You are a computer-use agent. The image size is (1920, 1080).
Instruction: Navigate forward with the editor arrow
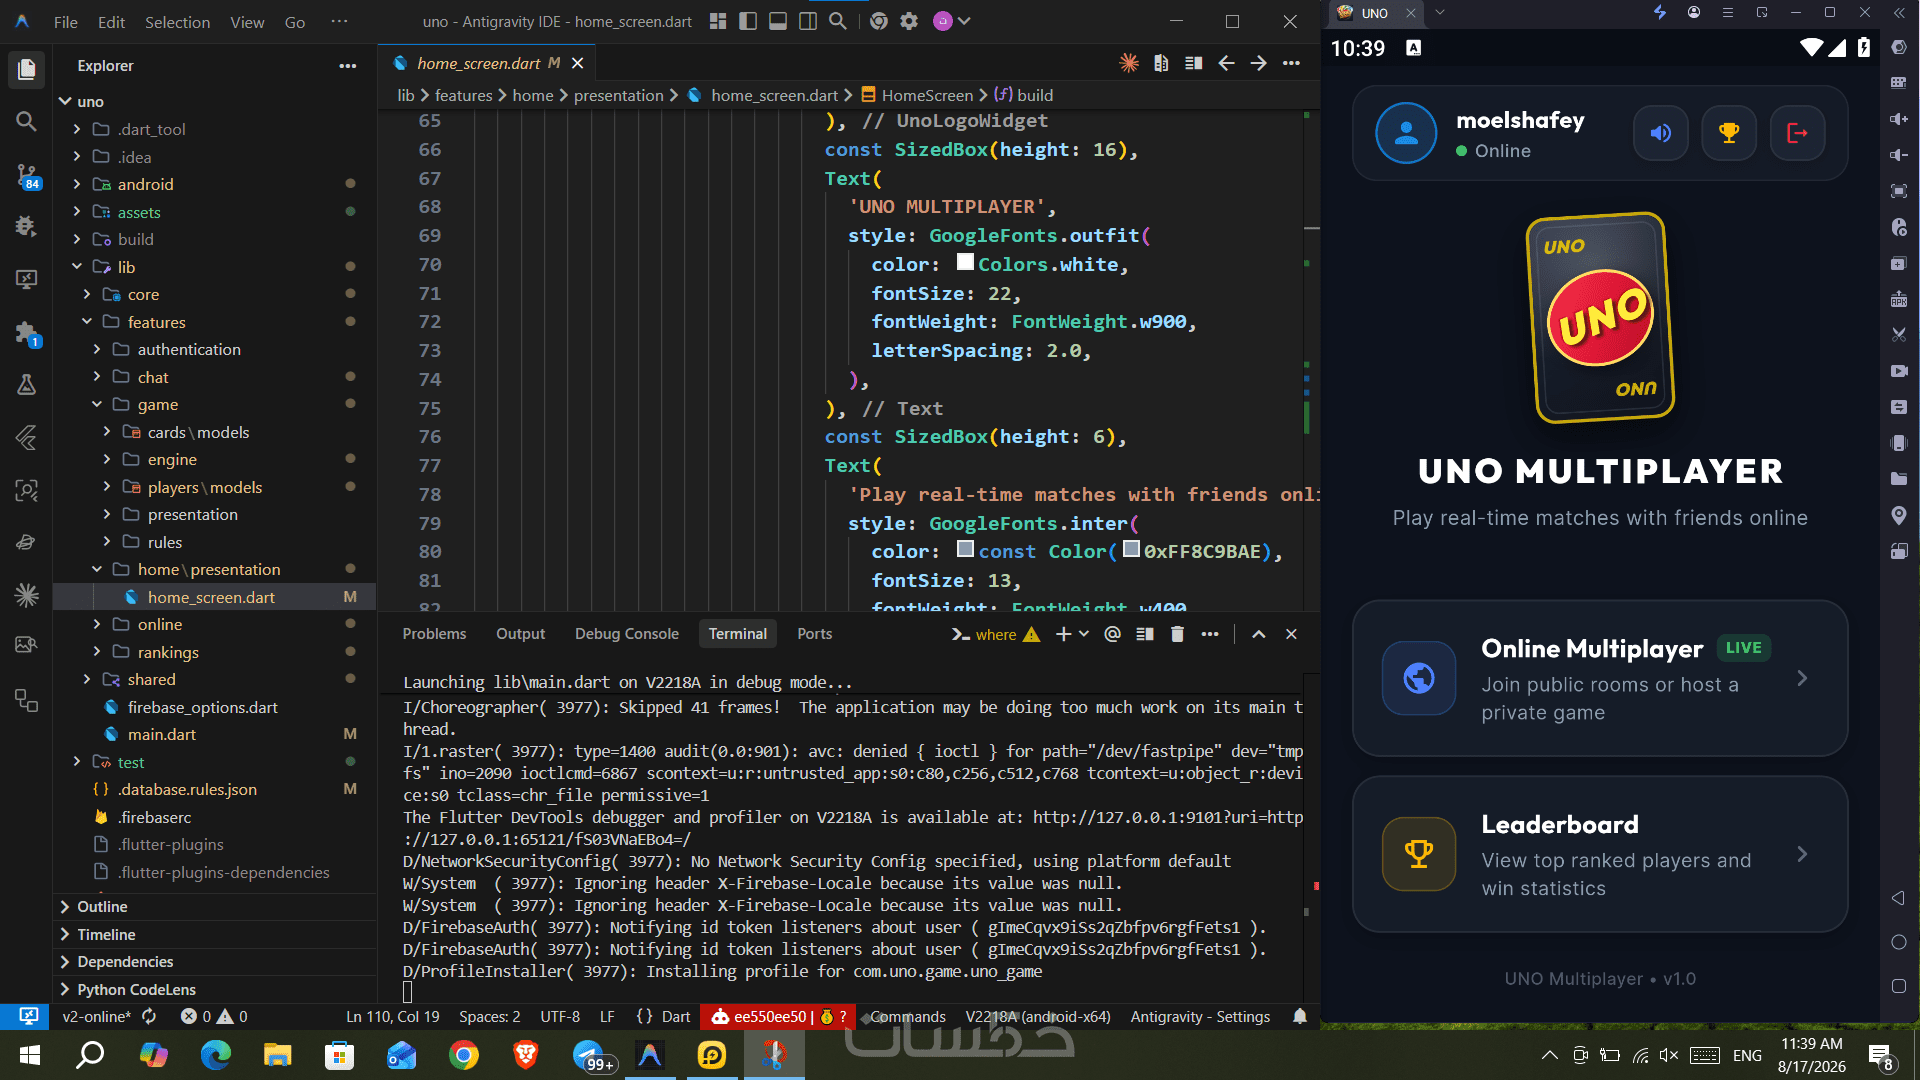coord(1259,63)
